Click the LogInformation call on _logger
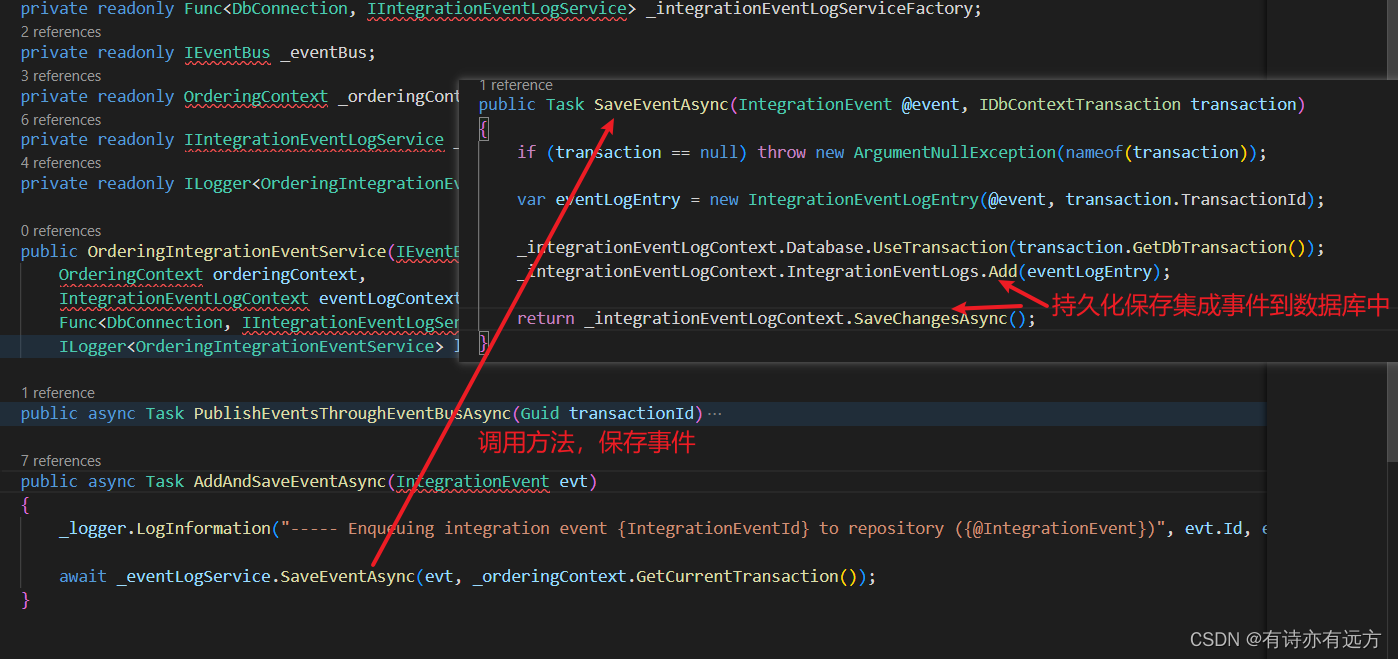The height and width of the screenshot is (659, 1398). point(203,528)
